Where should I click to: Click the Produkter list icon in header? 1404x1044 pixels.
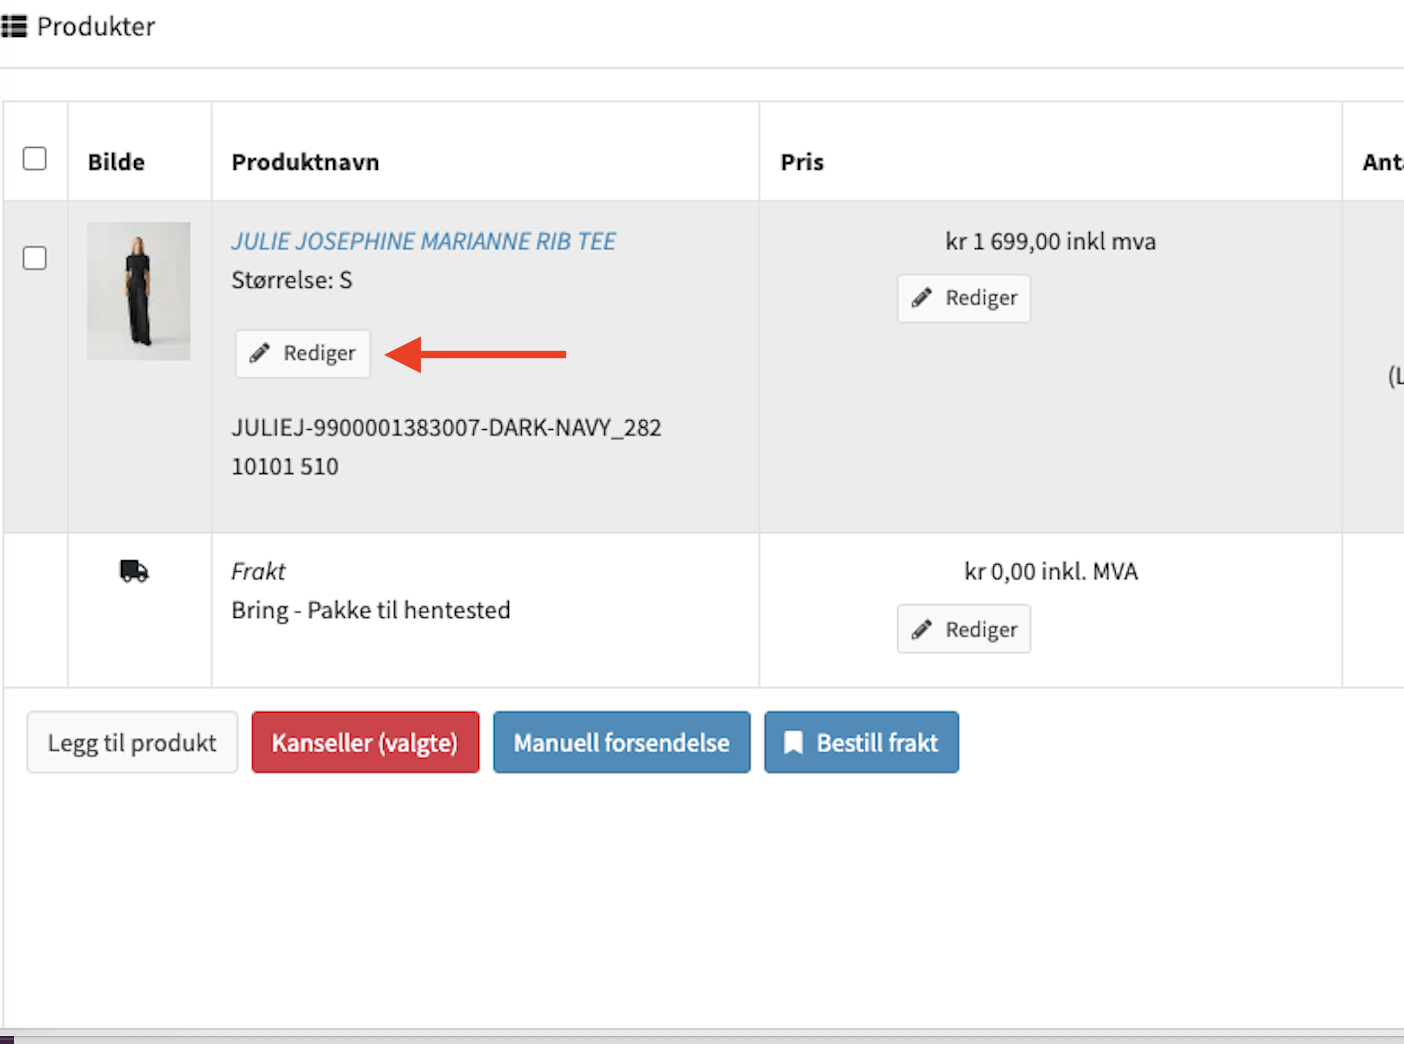14,26
